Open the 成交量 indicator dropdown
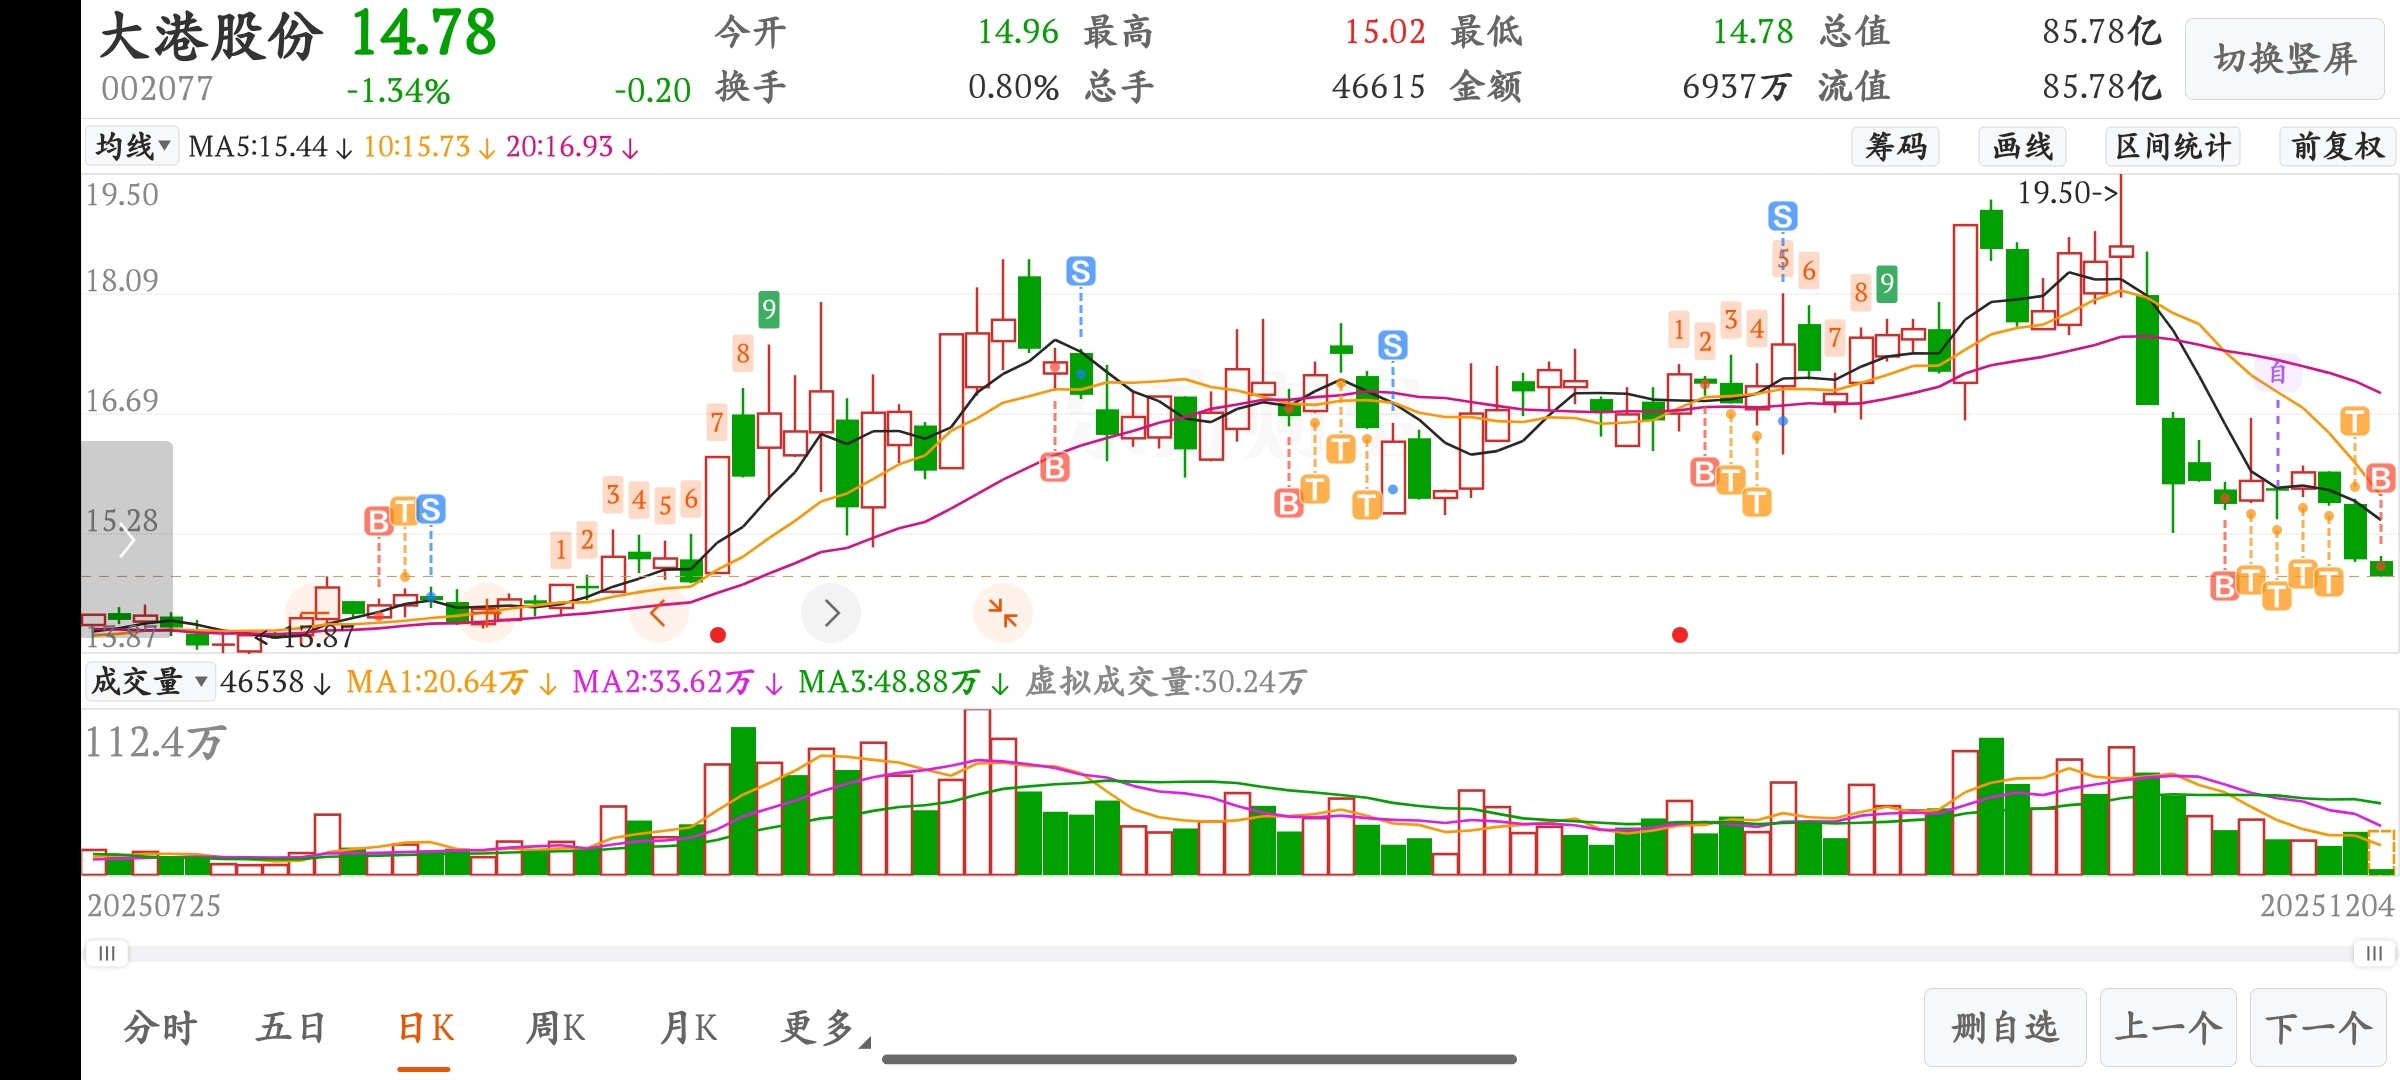The image size is (2400, 1080). tap(148, 682)
